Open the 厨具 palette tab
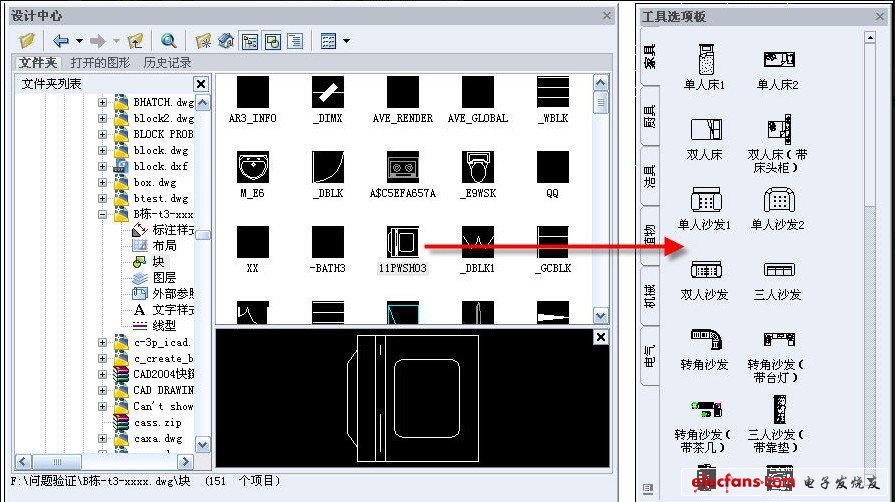Screen dimensions: 895x502 (x=649, y=116)
